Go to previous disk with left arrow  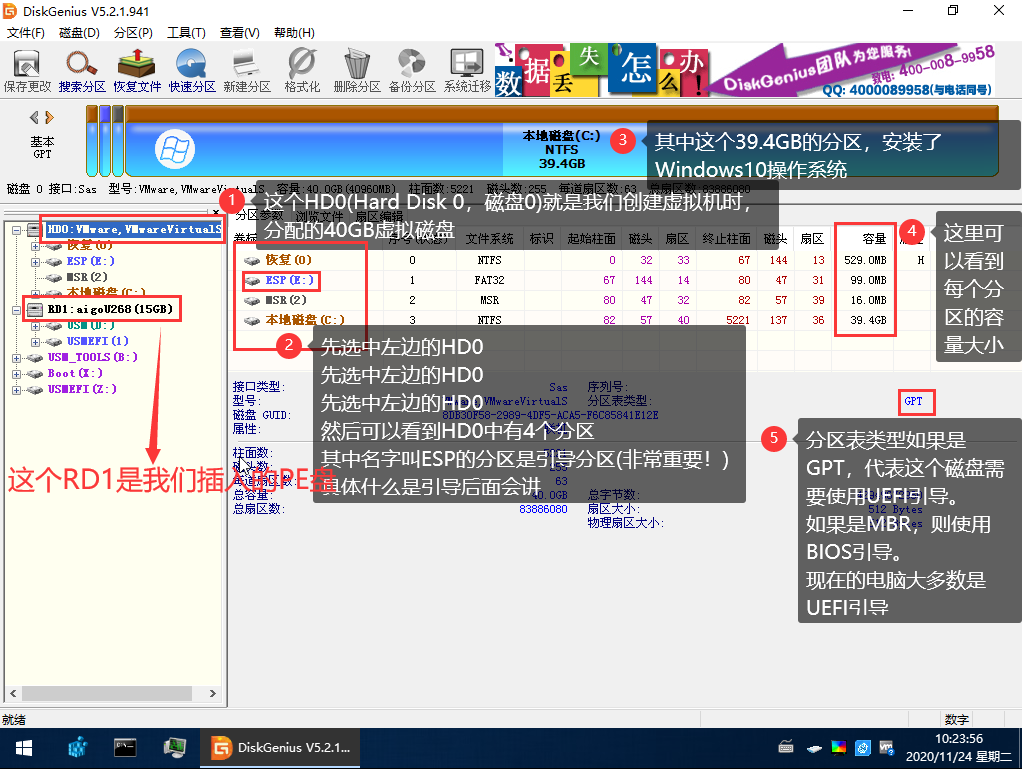click(x=35, y=117)
